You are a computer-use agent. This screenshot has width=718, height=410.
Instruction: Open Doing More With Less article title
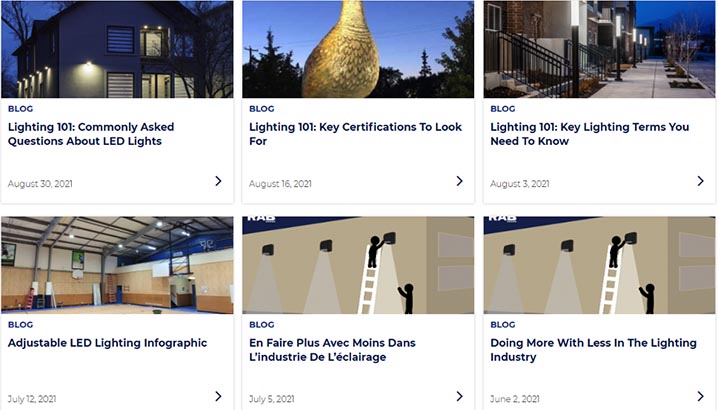point(593,350)
